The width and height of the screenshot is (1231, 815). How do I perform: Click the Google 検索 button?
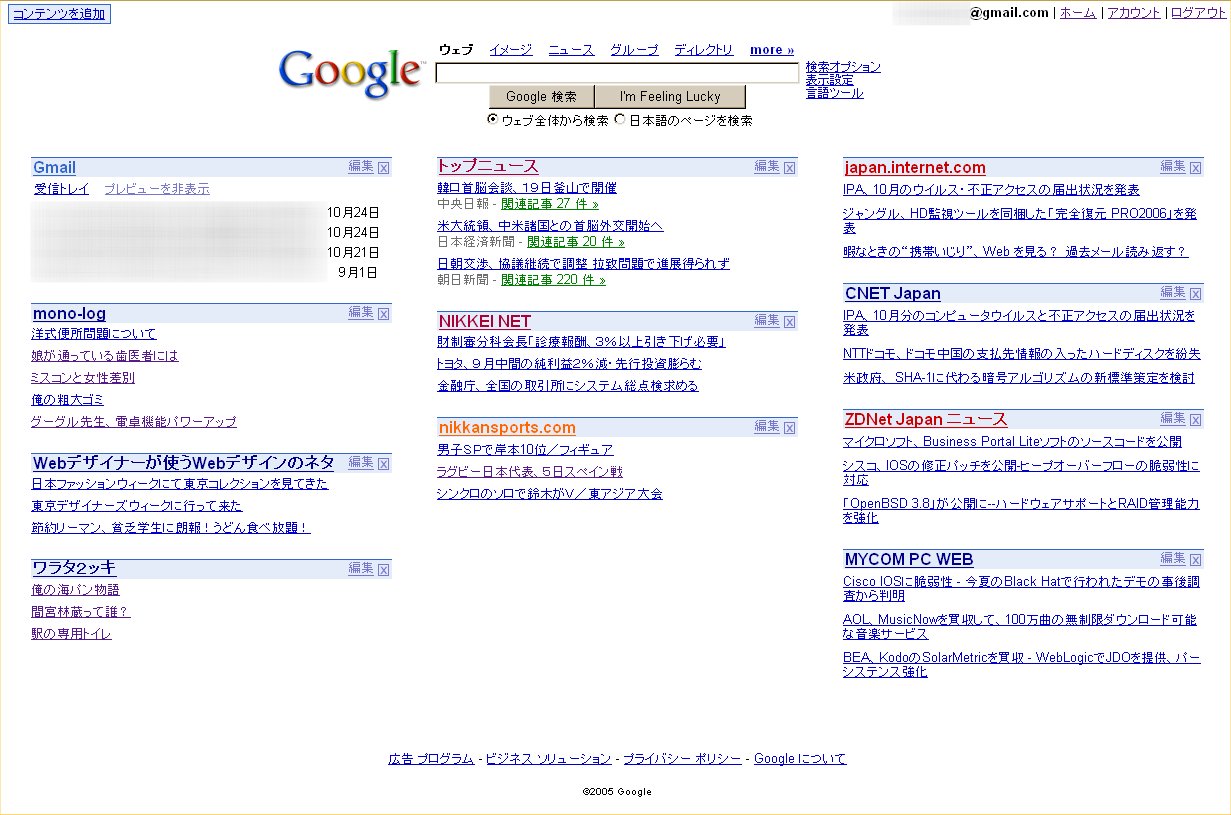coord(541,97)
